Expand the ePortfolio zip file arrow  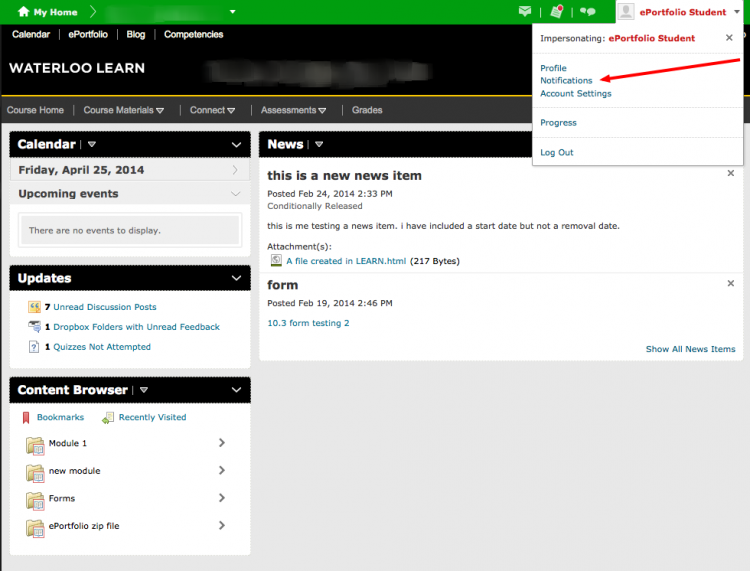click(x=221, y=525)
